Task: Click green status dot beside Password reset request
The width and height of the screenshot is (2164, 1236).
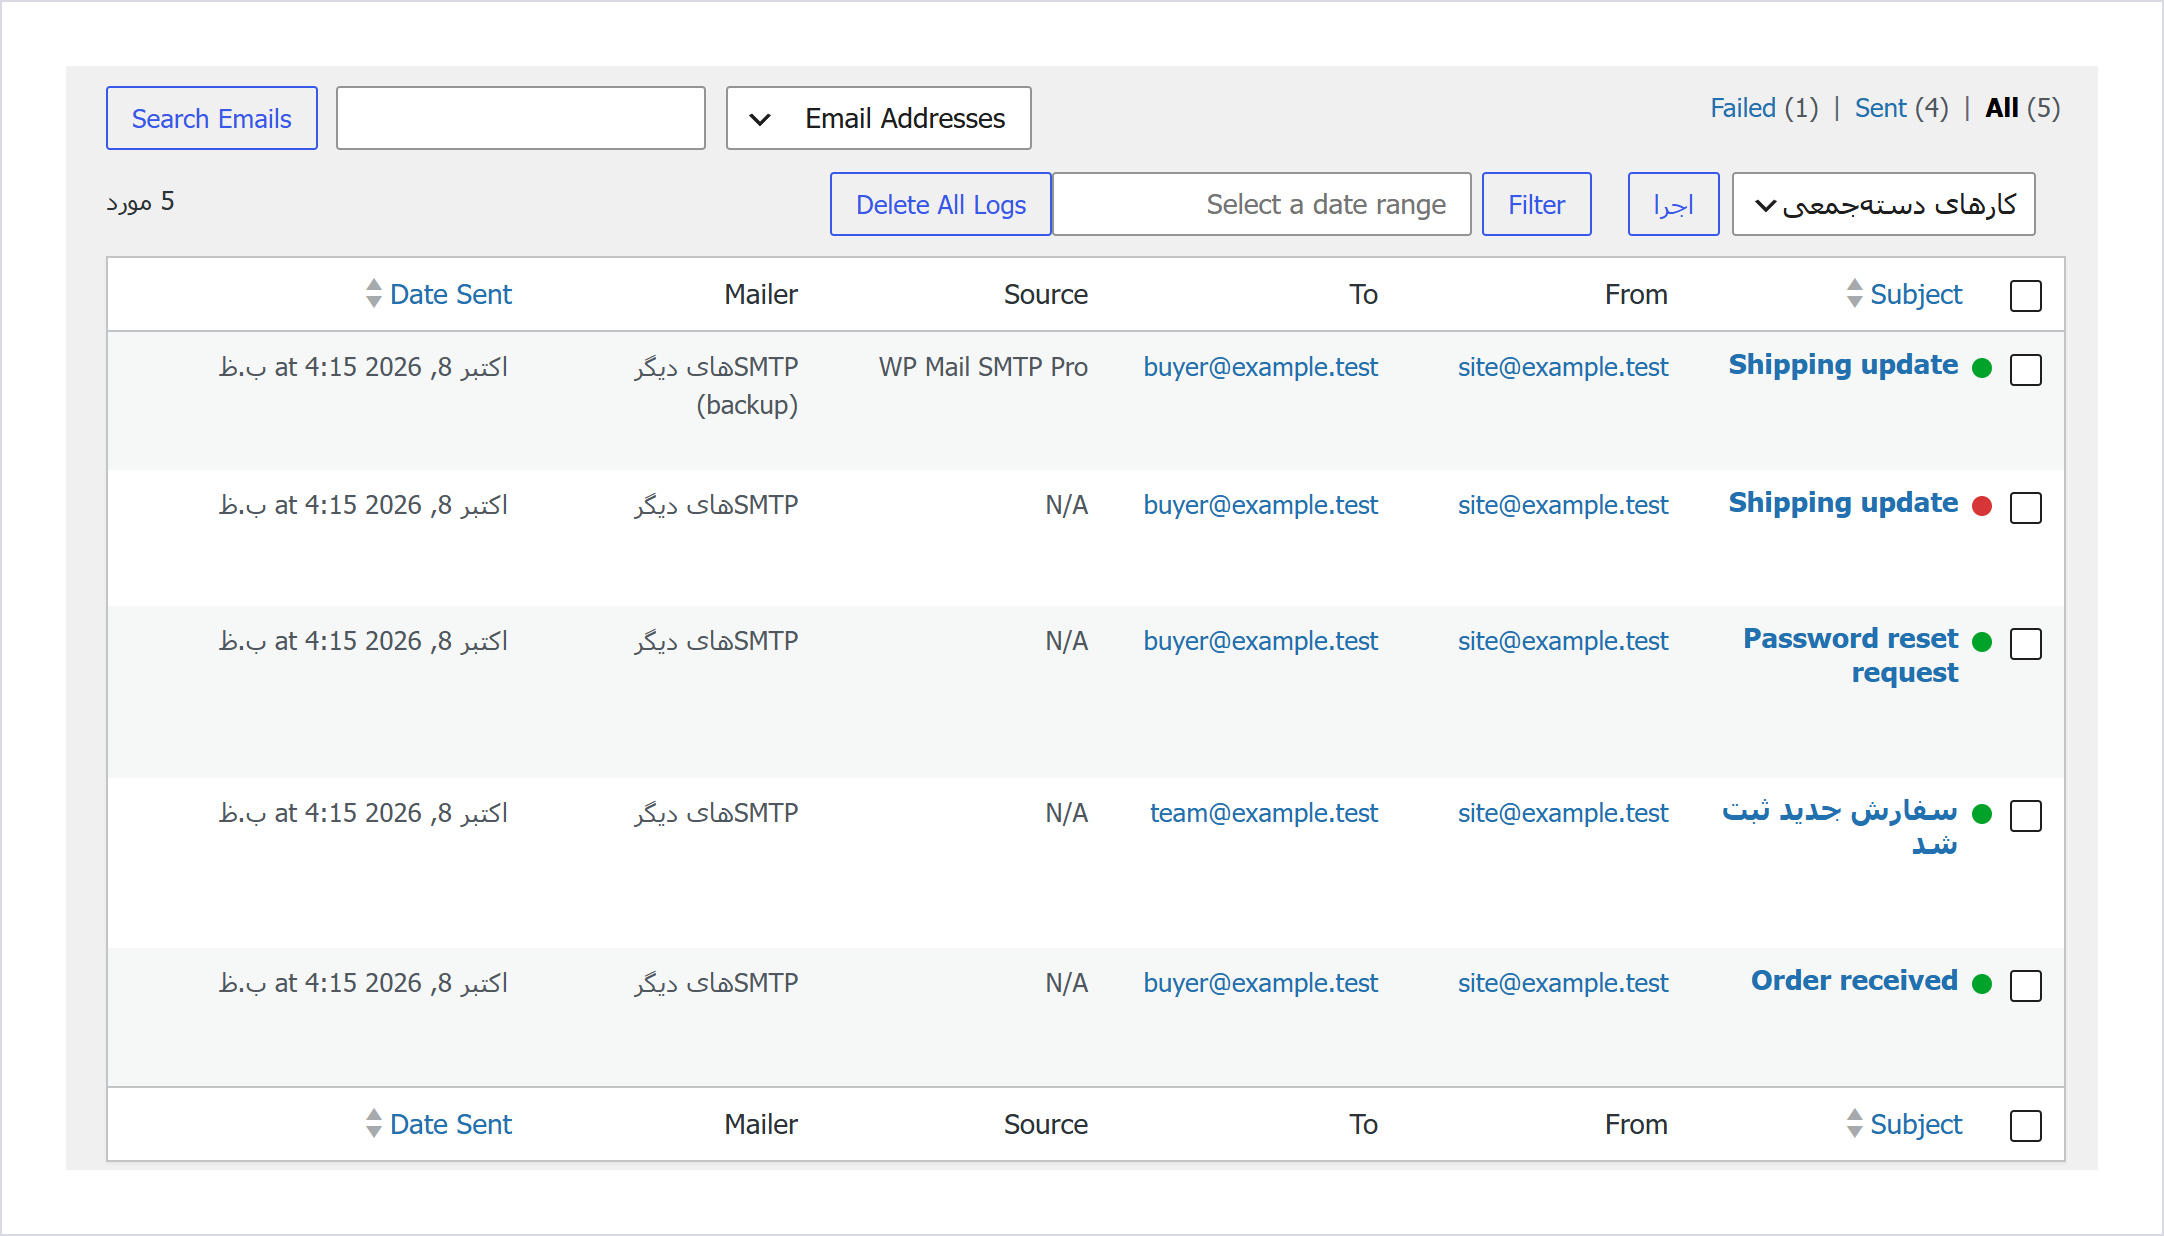Action: [x=1982, y=642]
